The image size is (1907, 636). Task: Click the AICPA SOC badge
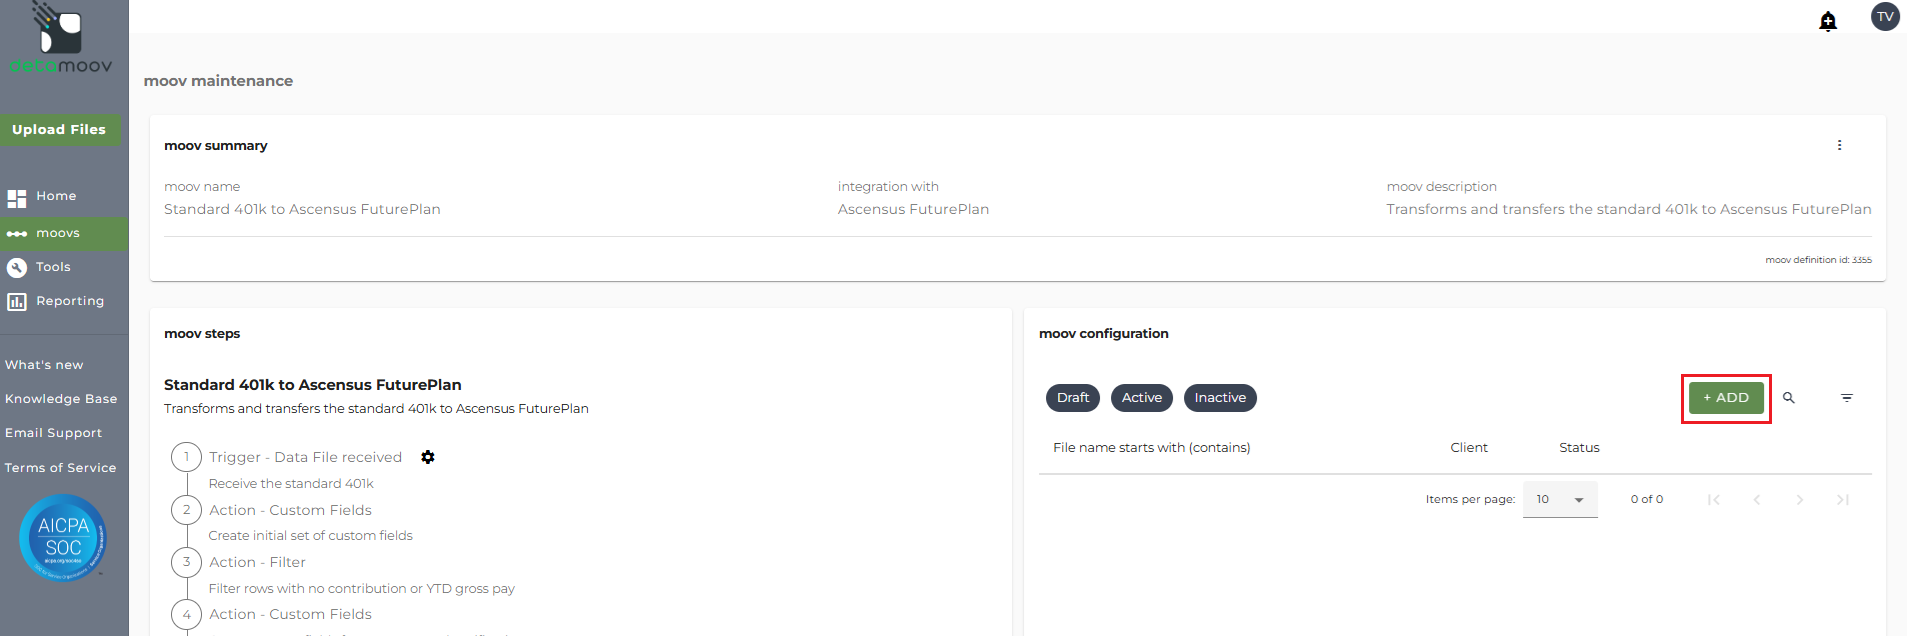(x=63, y=538)
